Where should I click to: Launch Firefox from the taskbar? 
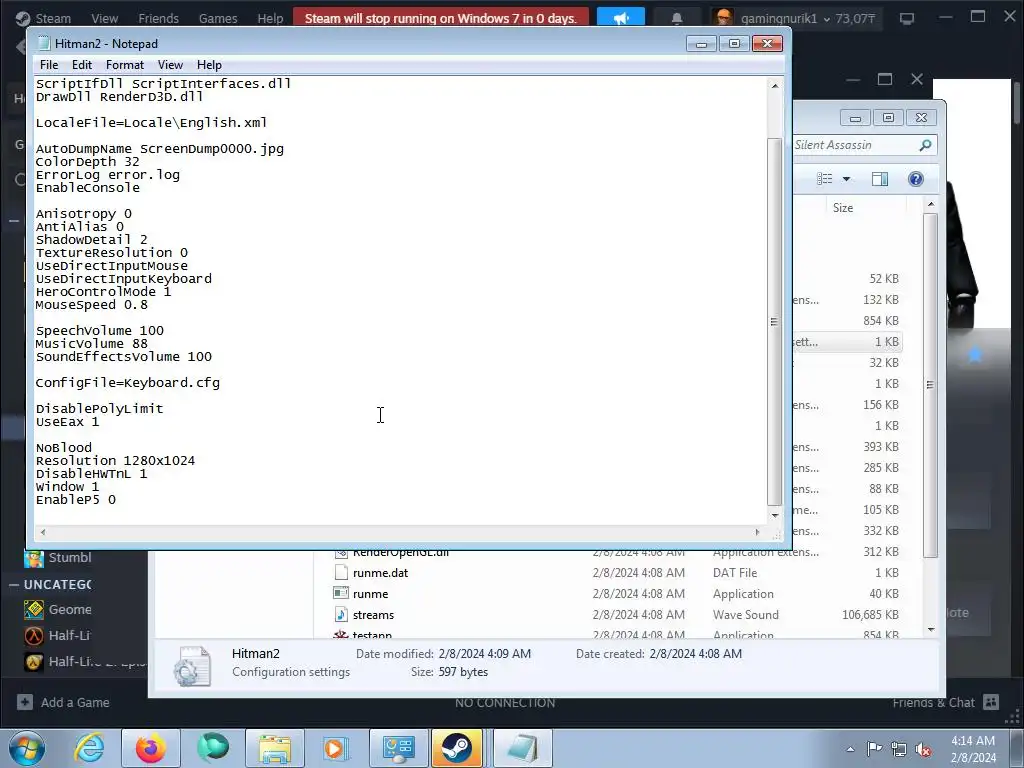click(151, 748)
